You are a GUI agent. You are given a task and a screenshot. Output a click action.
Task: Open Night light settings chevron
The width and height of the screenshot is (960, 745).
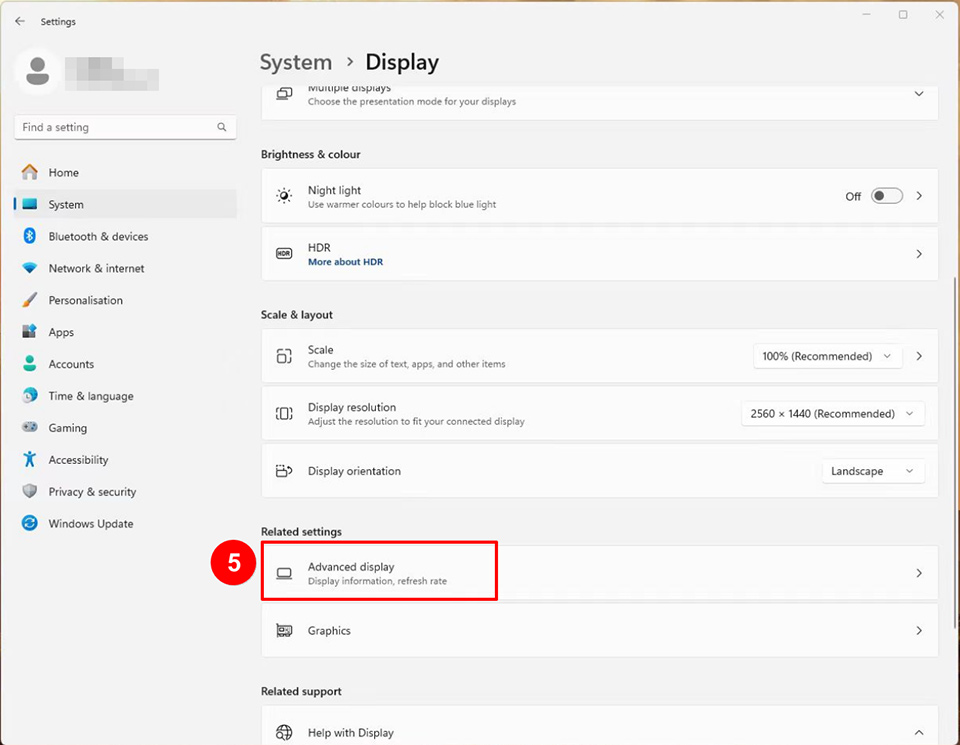point(919,196)
